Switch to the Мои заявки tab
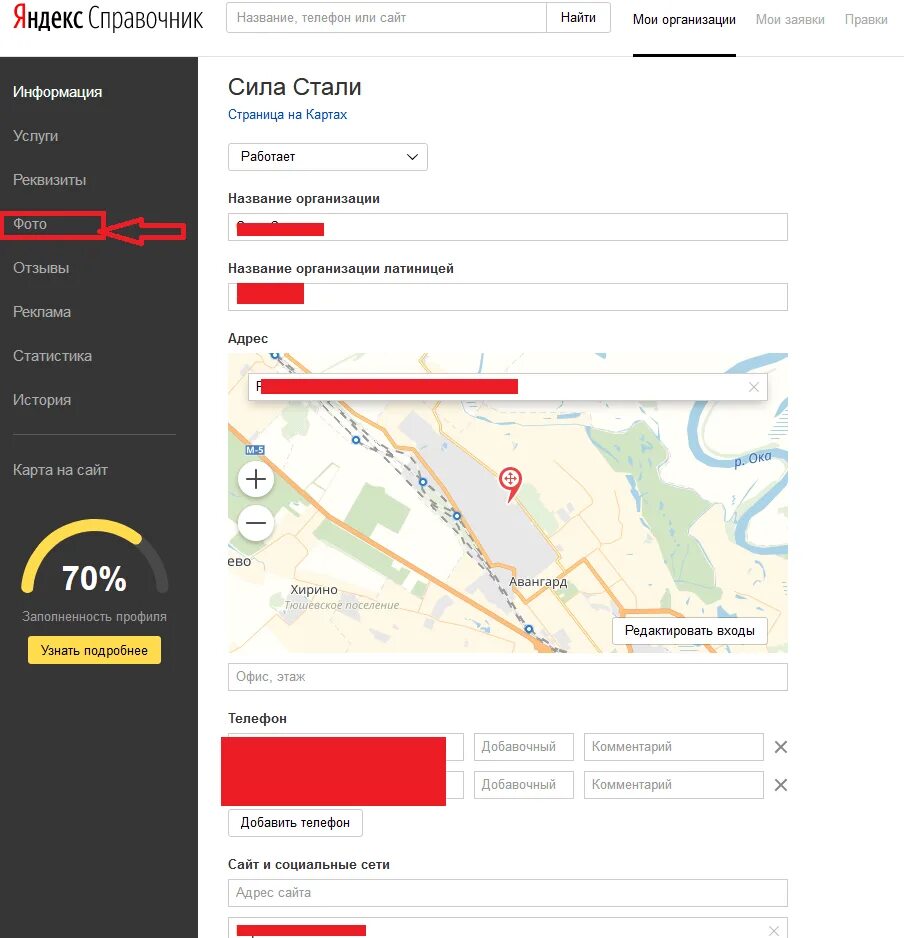The image size is (904, 938). (x=790, y=20)
